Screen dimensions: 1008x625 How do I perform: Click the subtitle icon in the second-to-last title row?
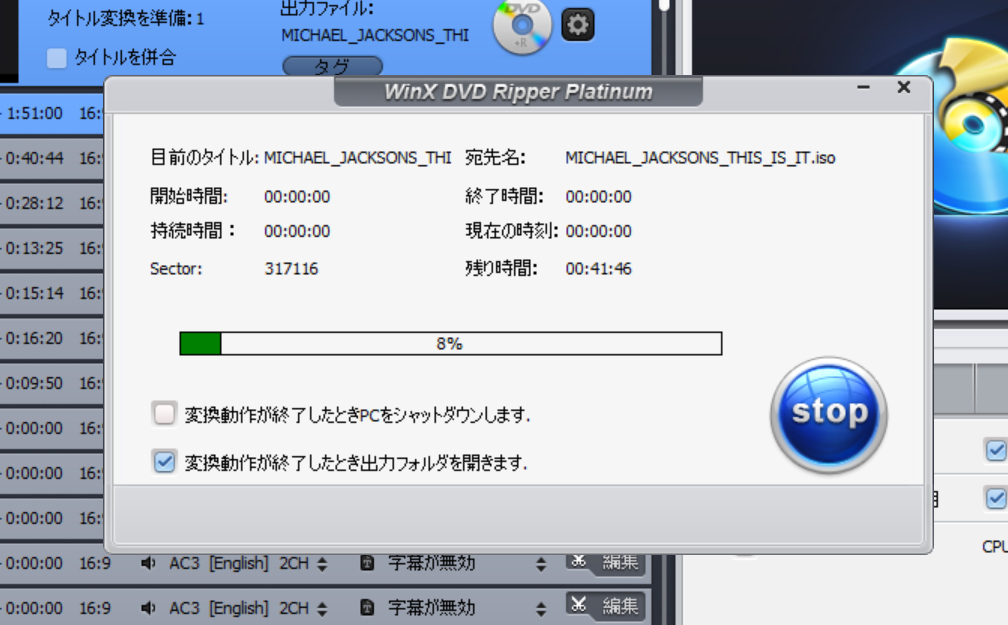[x=367, y=563]
